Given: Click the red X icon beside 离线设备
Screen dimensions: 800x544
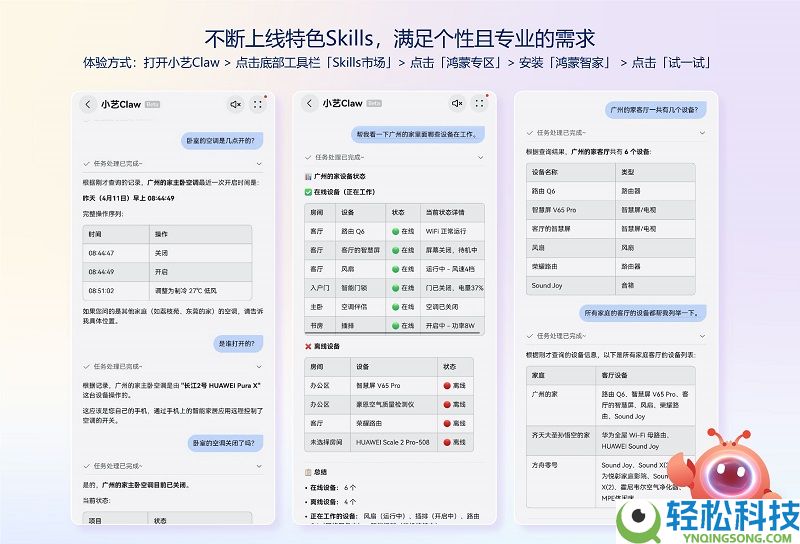Looking at the screenshot, I should [308, 347].
